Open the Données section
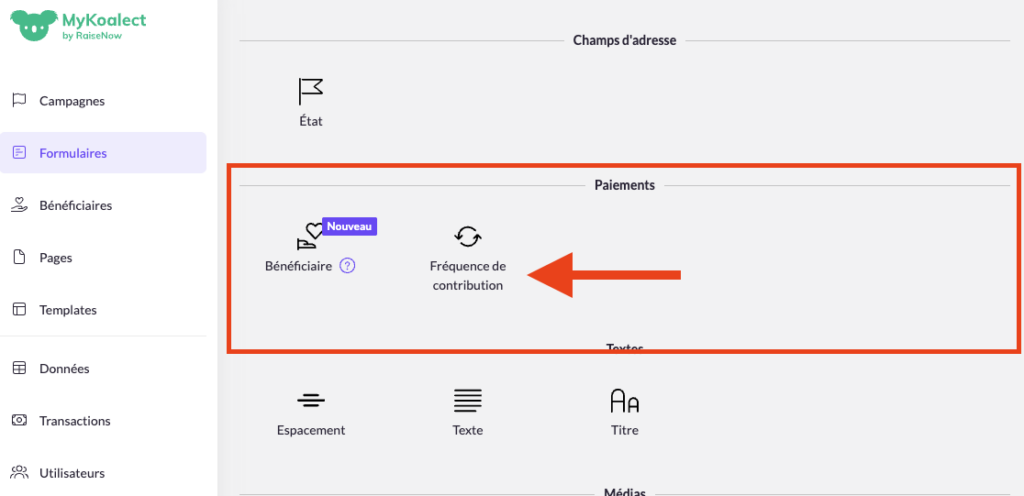Screen dimensions: 1024x496 coord(64,369)
